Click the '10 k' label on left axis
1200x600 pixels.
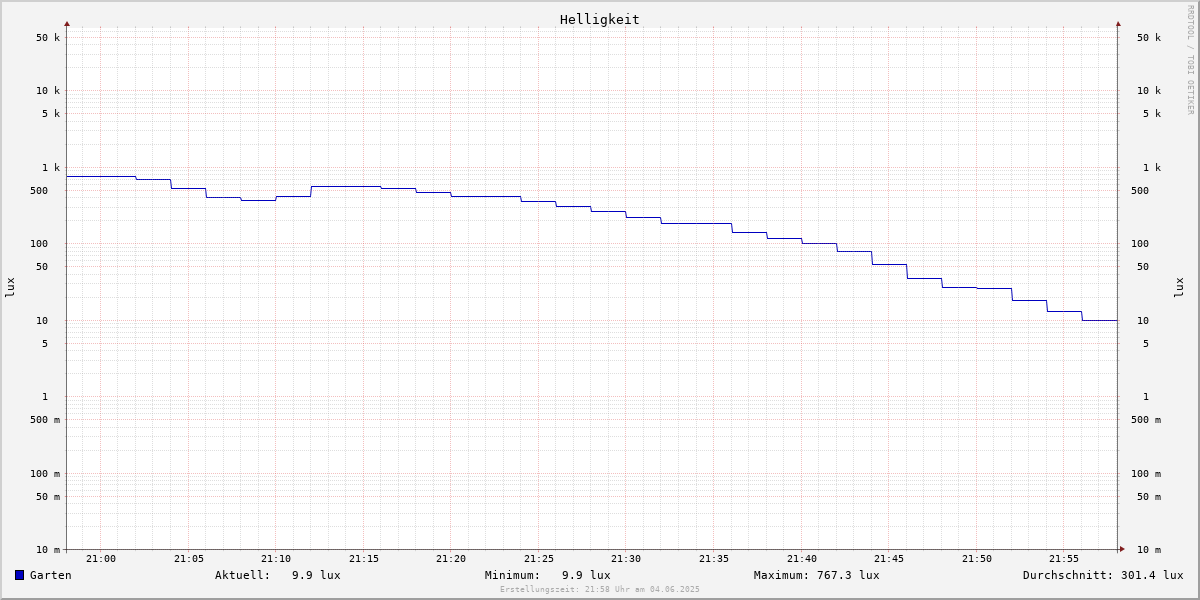click(x=48, y=91)
